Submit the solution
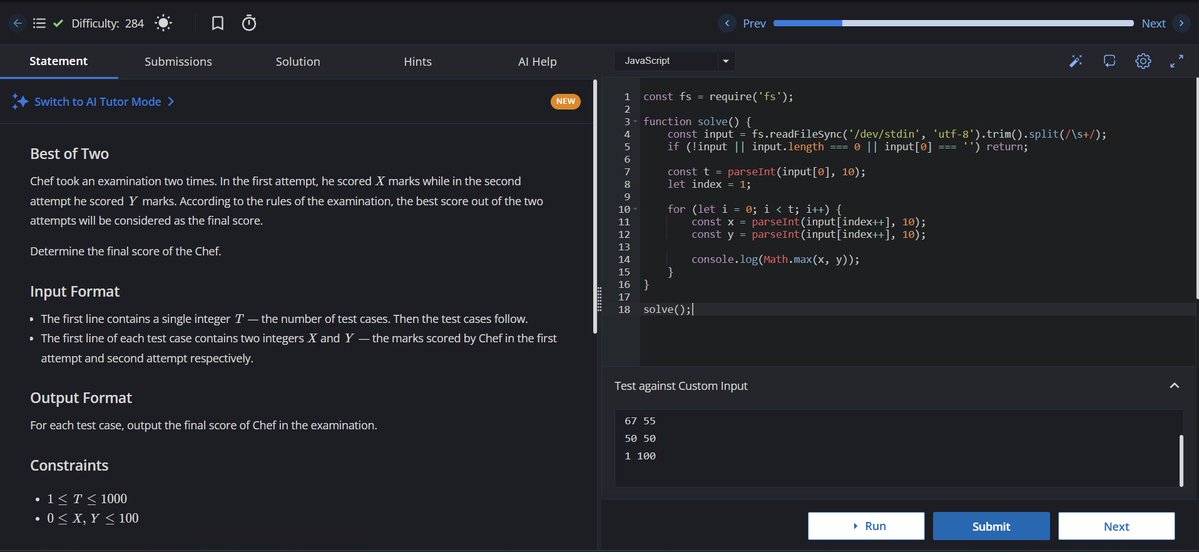 tap(991, 526)
